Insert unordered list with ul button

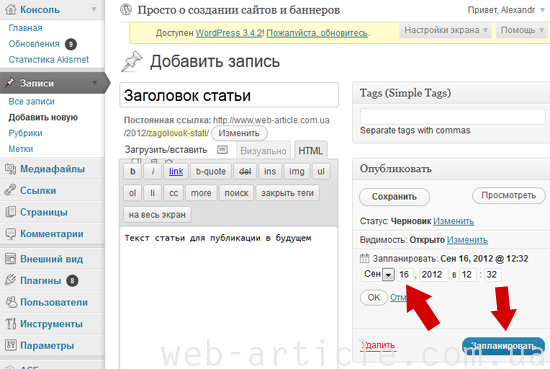coord(321,171)
